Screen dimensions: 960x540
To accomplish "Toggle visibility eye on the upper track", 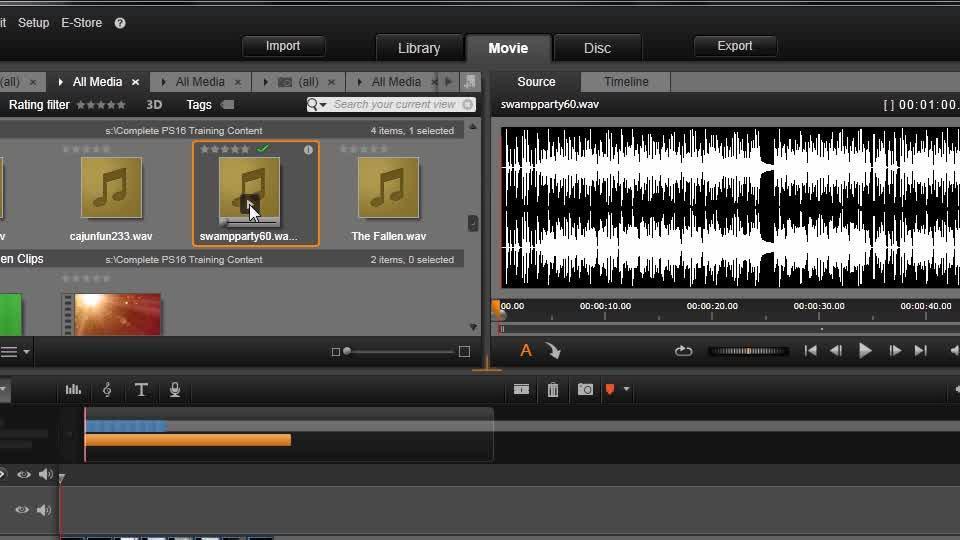I will (24, 474).
